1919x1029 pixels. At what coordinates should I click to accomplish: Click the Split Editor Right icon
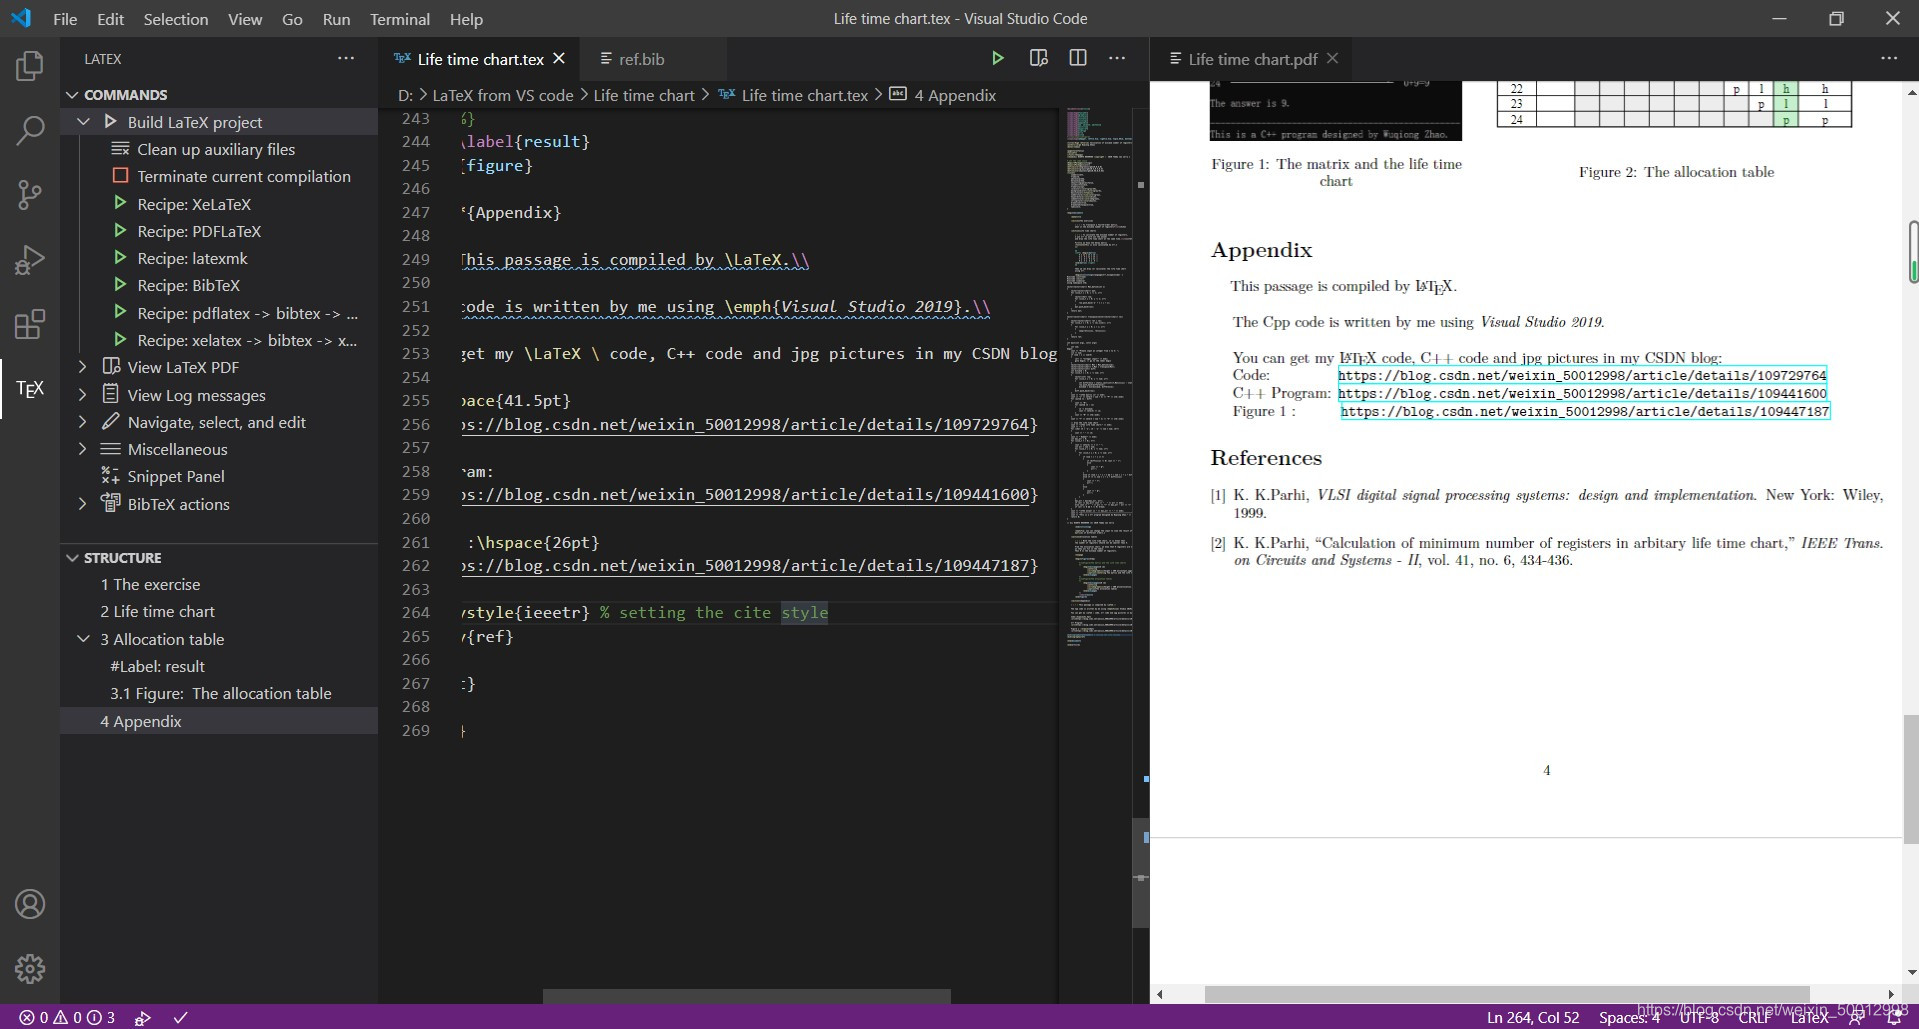coord(1078,59)
